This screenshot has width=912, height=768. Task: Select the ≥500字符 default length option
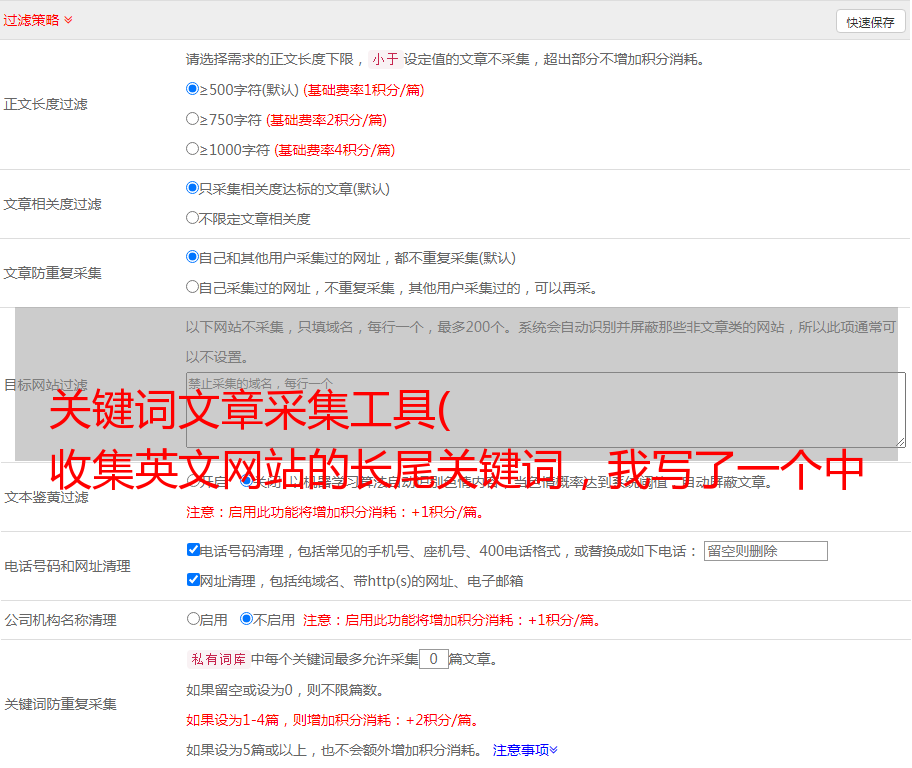point(193,89)
